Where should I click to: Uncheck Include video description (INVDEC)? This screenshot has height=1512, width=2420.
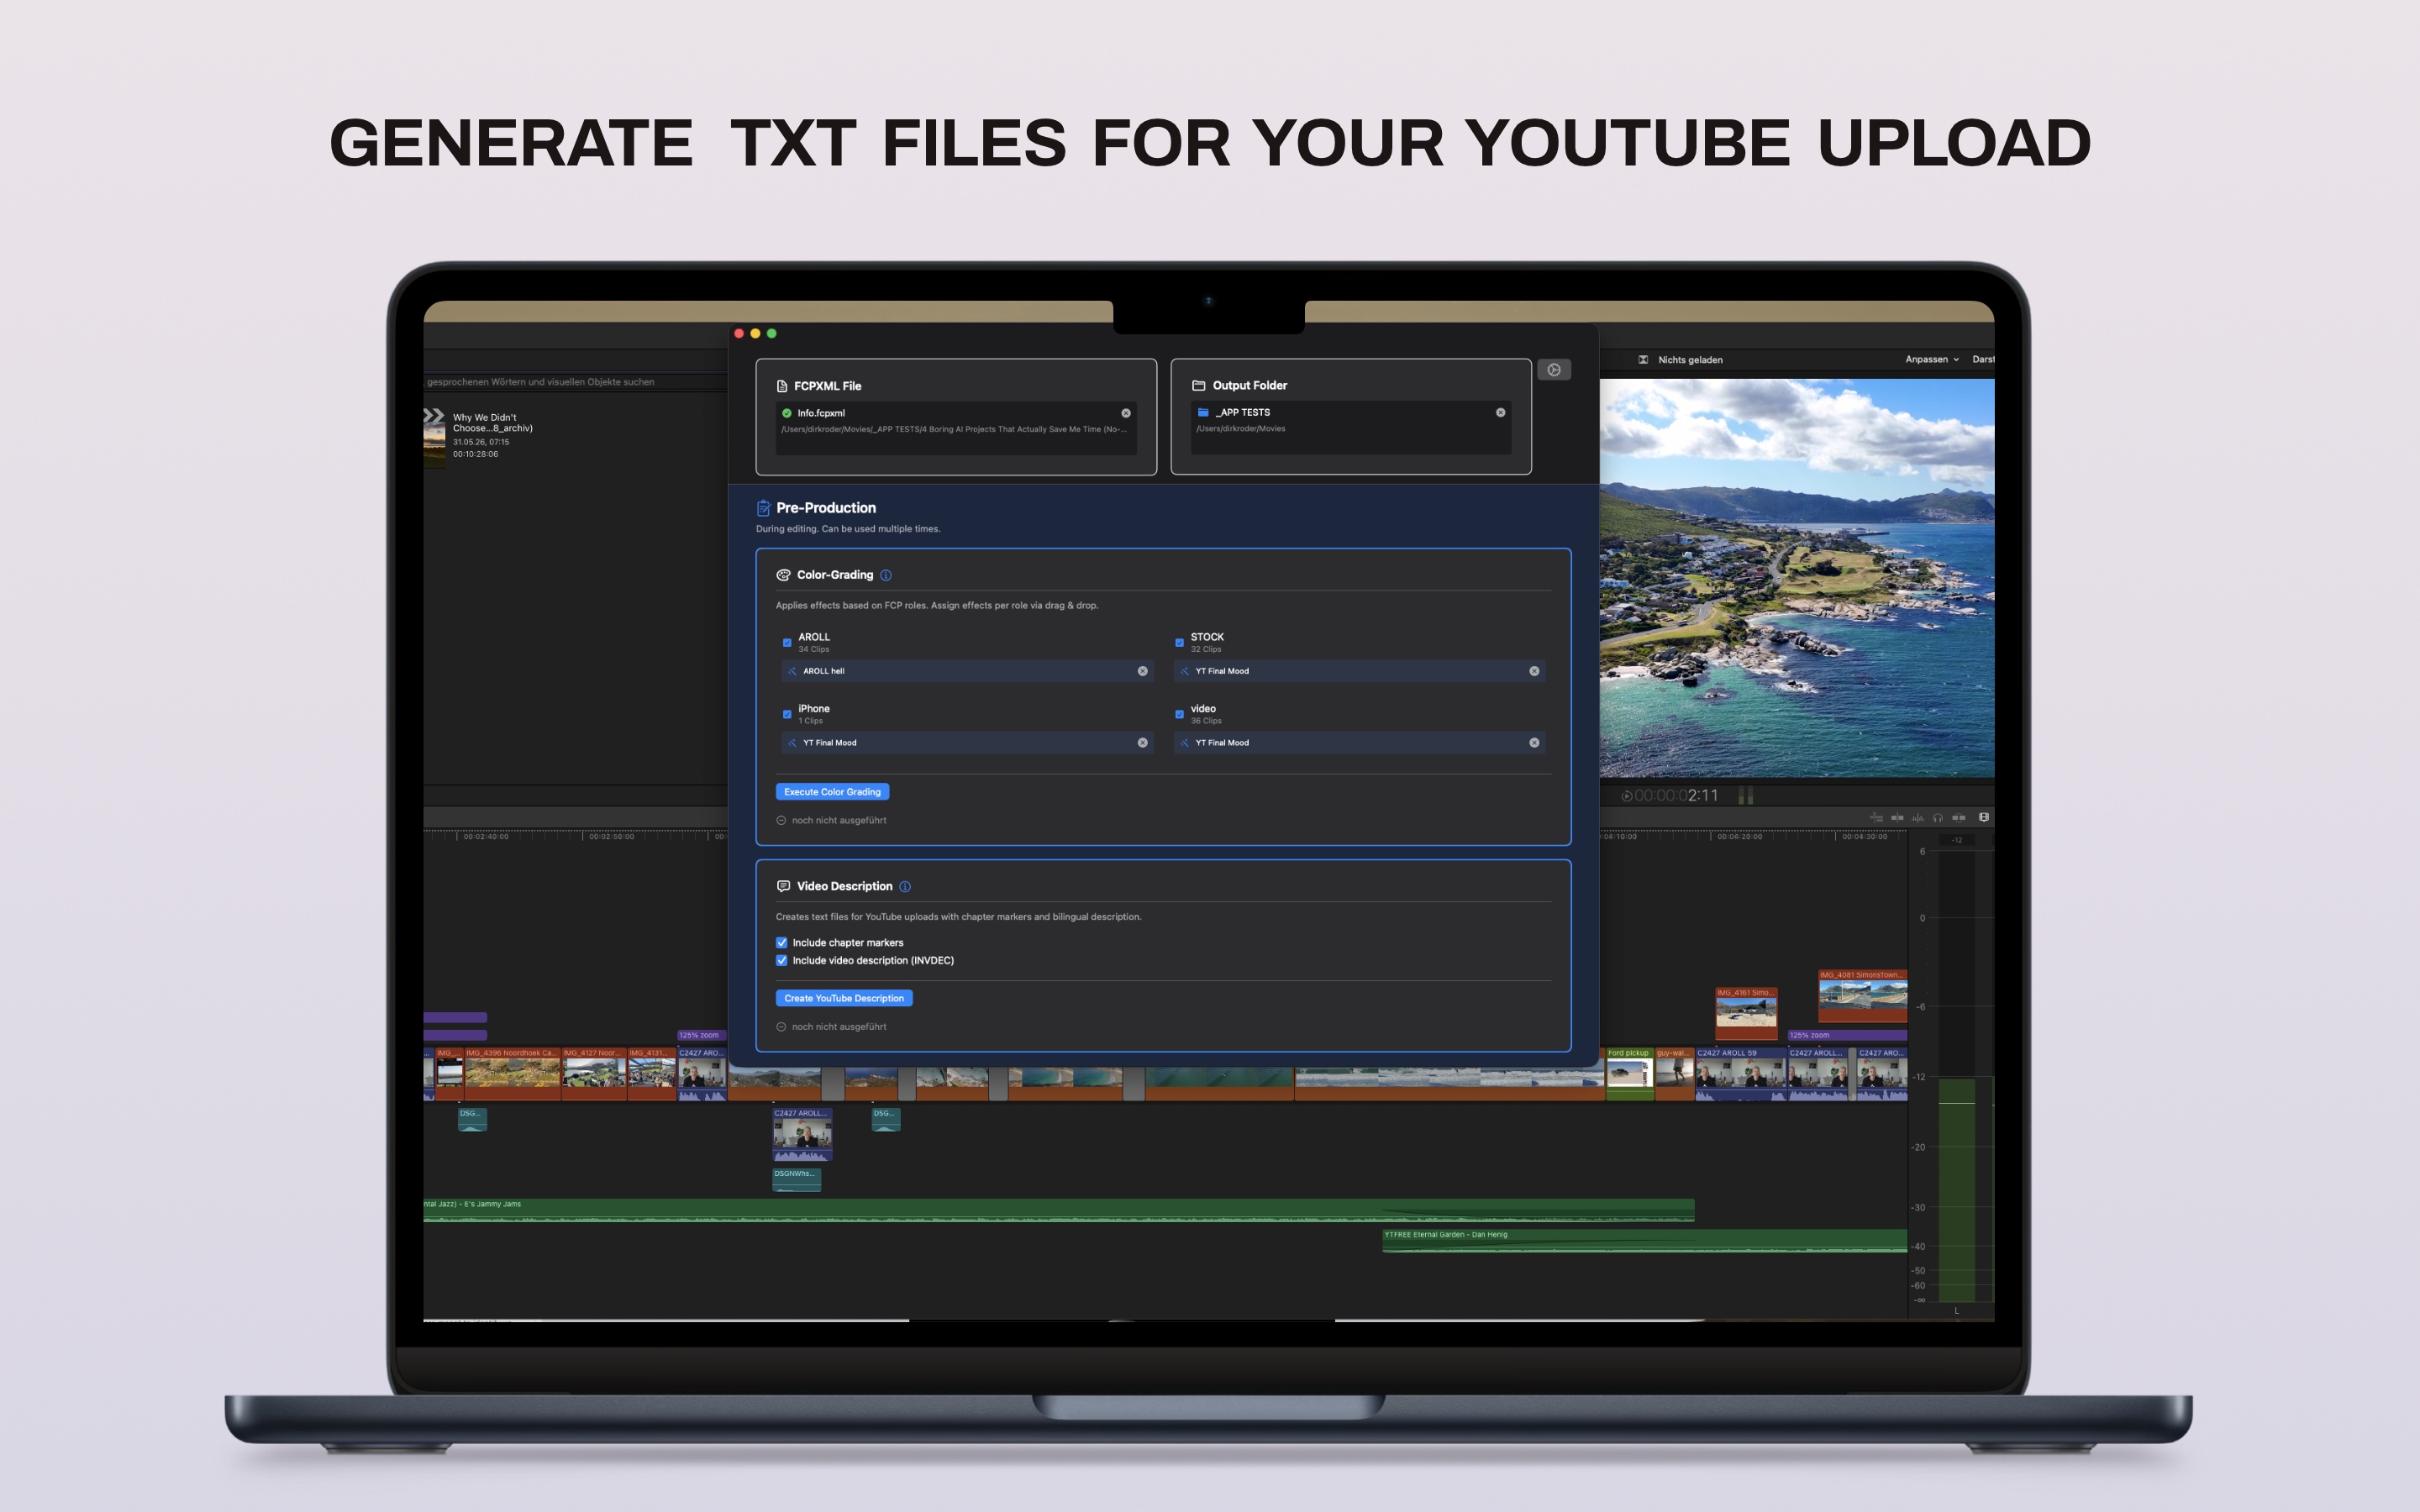click(x=782, y=960)
